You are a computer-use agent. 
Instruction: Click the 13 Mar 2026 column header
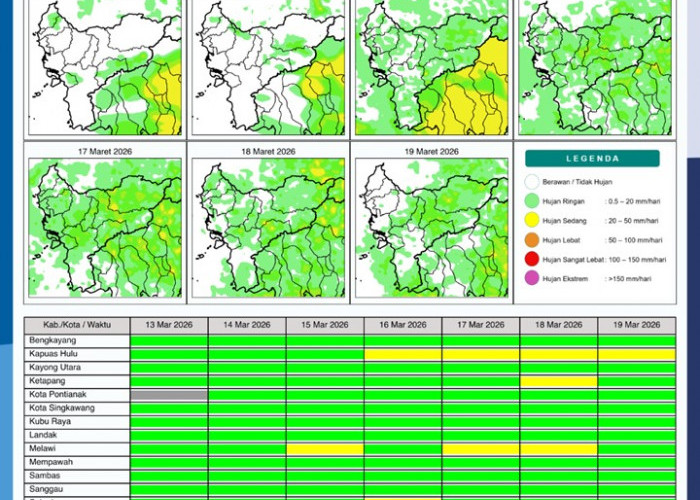pos(169,325)
